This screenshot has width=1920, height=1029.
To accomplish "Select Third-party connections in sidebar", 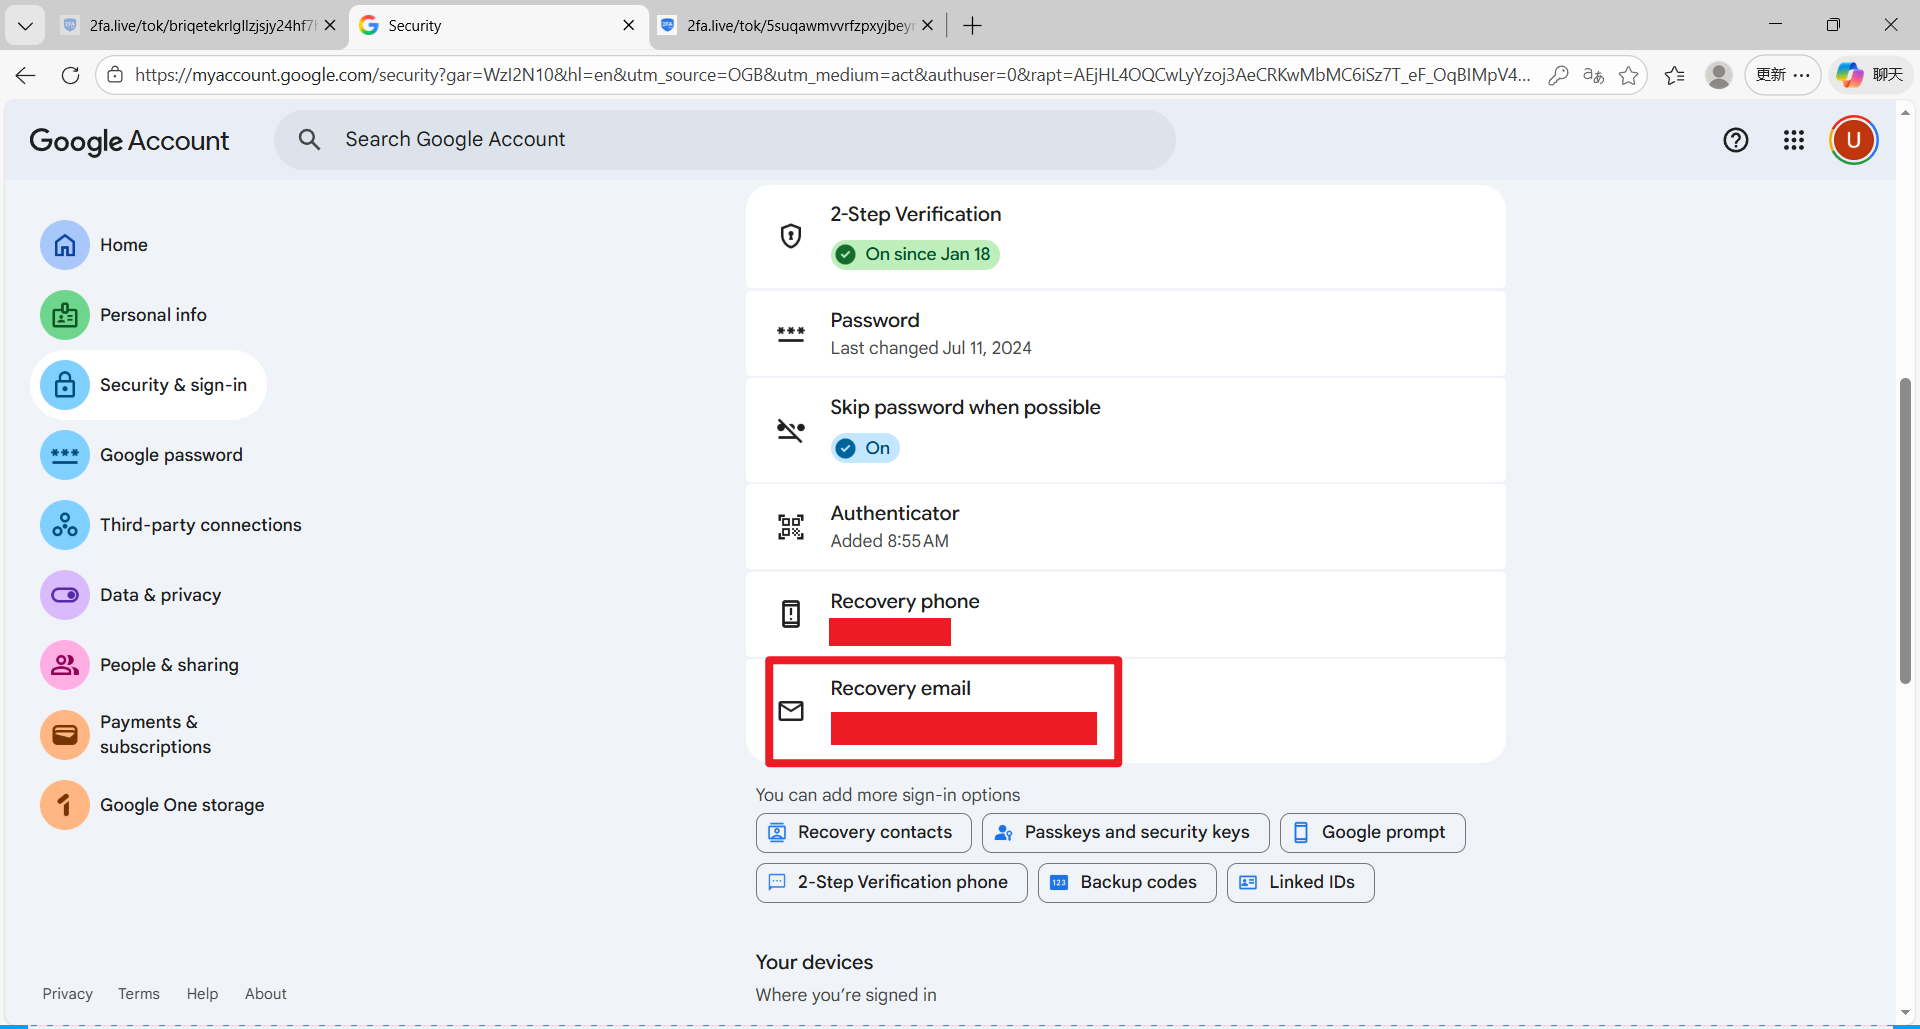I will point(200,525).
